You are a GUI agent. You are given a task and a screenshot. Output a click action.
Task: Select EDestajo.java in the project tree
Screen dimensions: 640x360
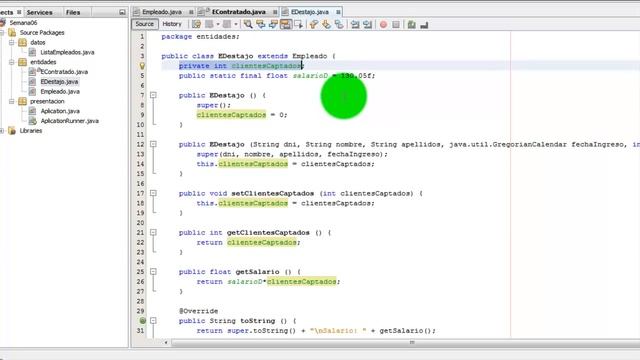[59, 82]
